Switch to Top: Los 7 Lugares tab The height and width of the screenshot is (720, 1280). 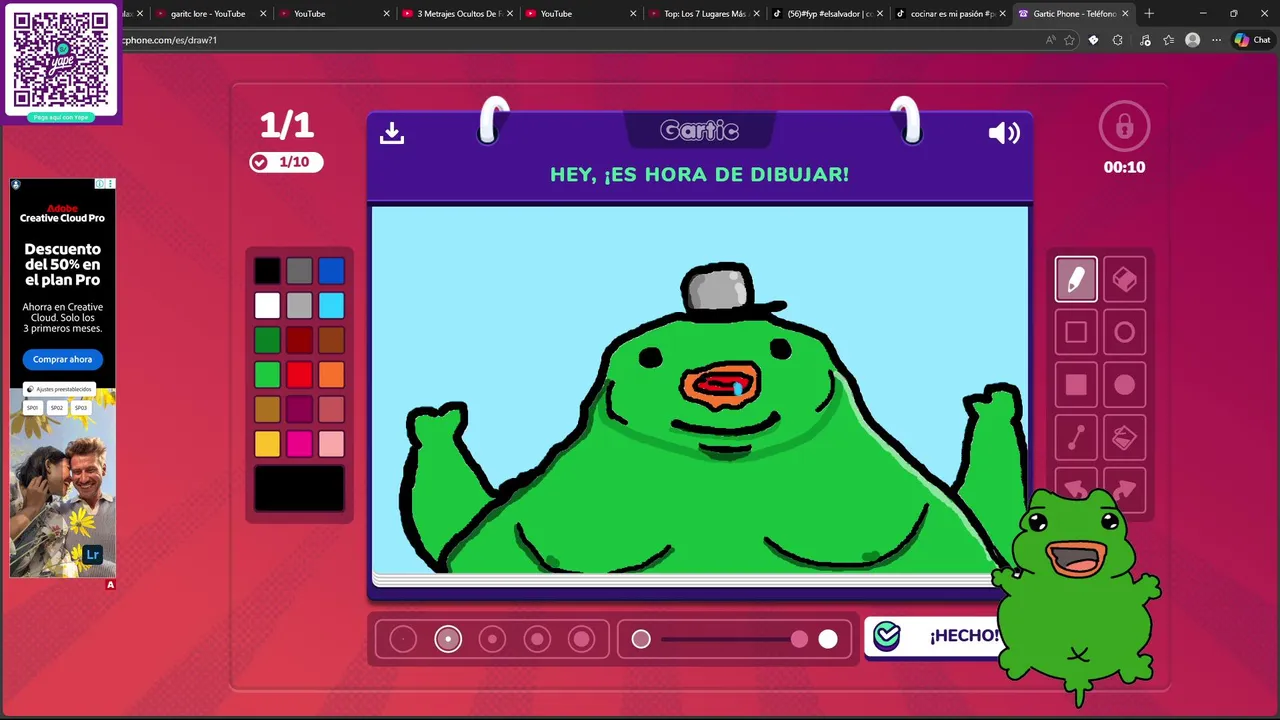pyautogui.click(x=706, y=14)
